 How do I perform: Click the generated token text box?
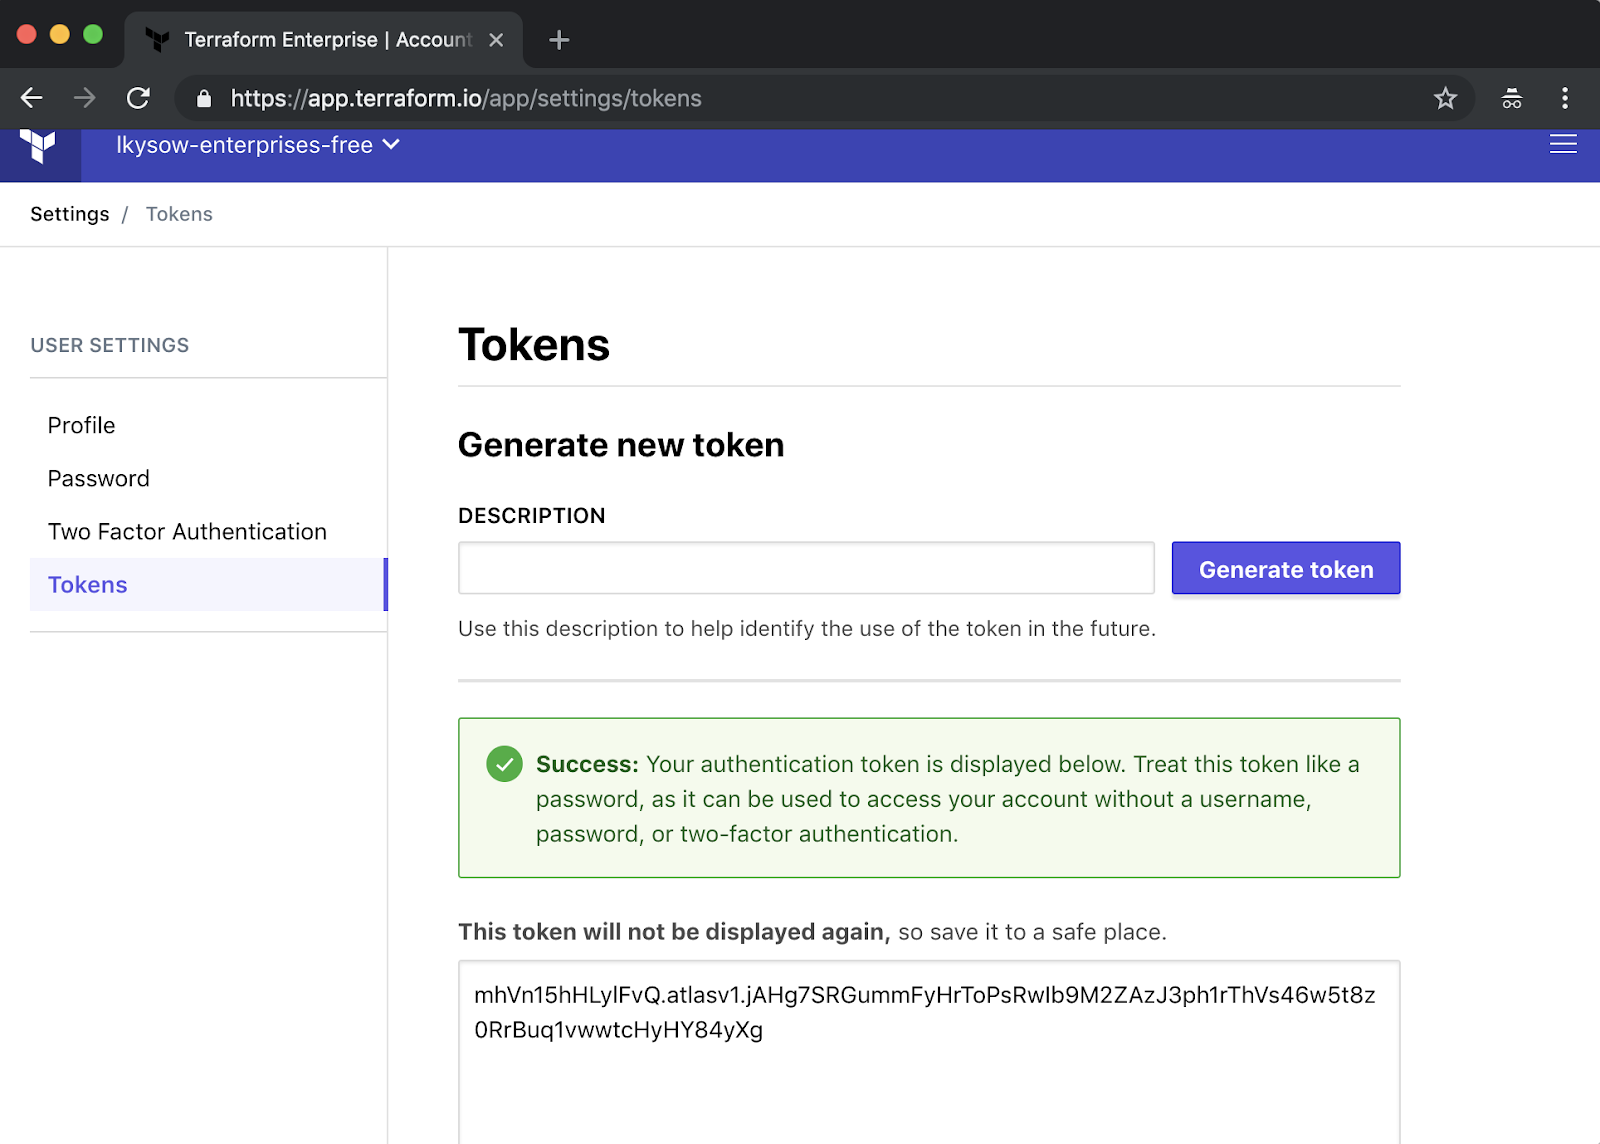[929, 1052]
